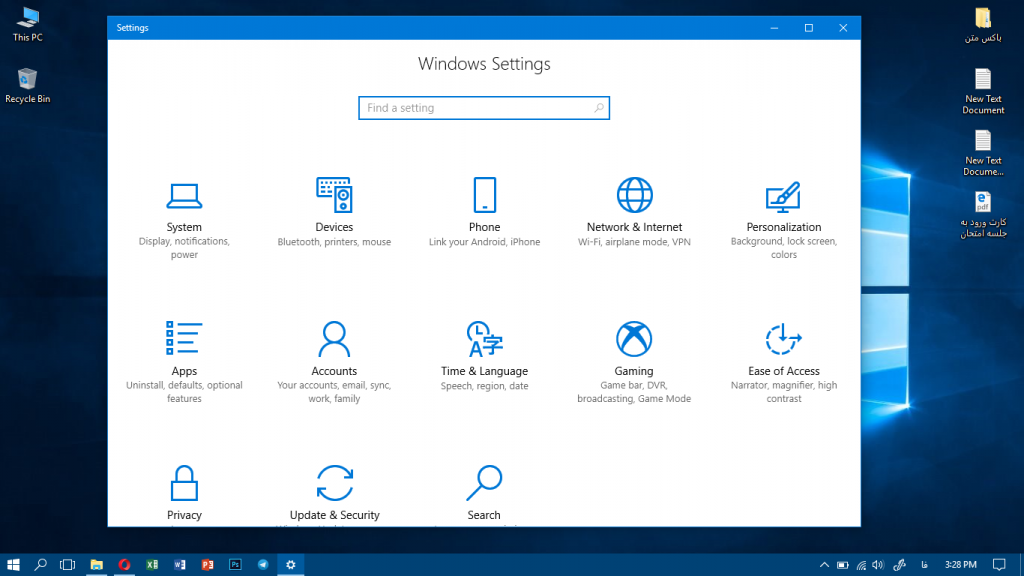Click "Game bar, DVR, broadcasting, Game Mode" text
Image resolution: width=1024 pixels, height=576 pixels.
(634, 392)
